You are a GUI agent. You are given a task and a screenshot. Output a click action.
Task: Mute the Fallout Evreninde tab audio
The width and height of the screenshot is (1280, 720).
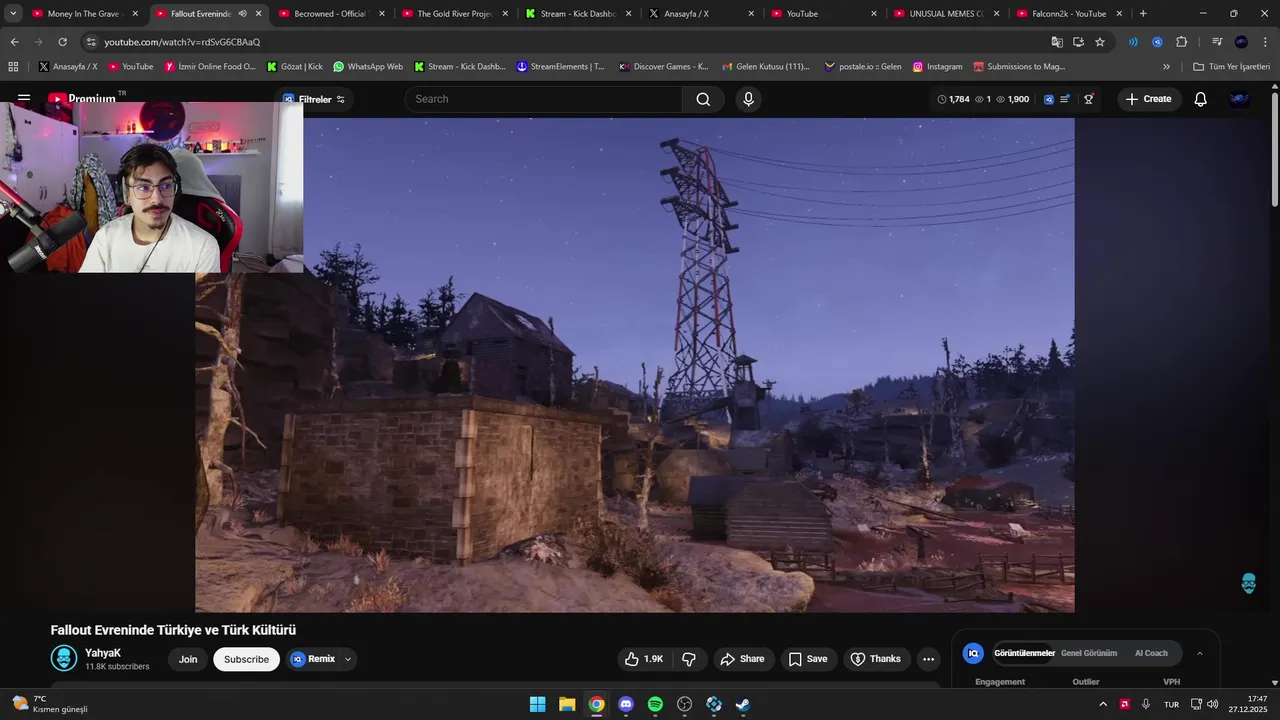pos(242,14)
